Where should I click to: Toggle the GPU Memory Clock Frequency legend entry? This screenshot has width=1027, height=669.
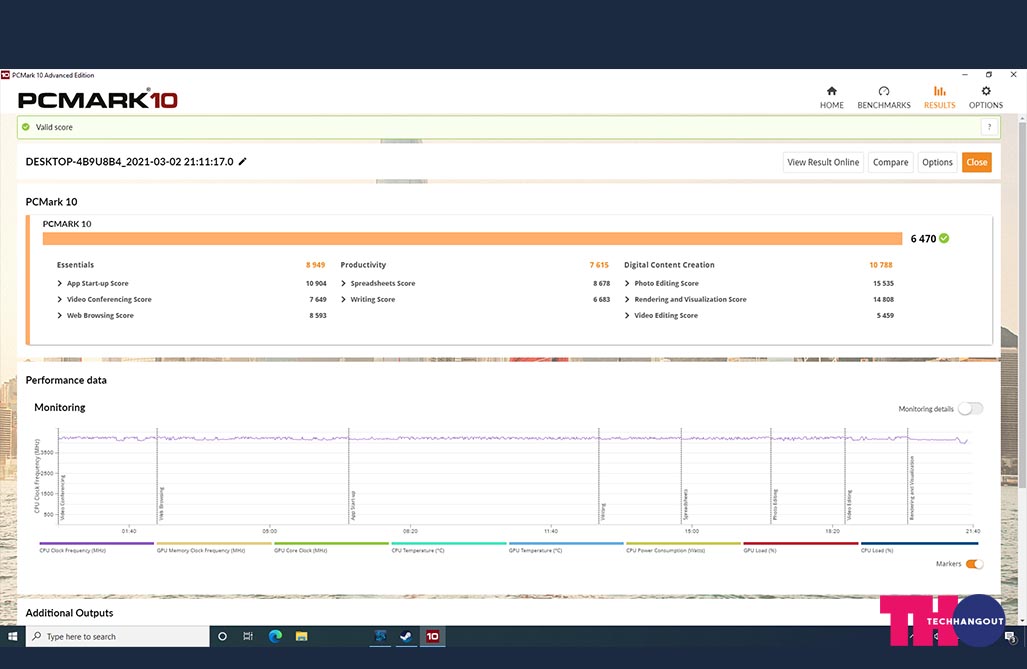[x=214, y=548]
